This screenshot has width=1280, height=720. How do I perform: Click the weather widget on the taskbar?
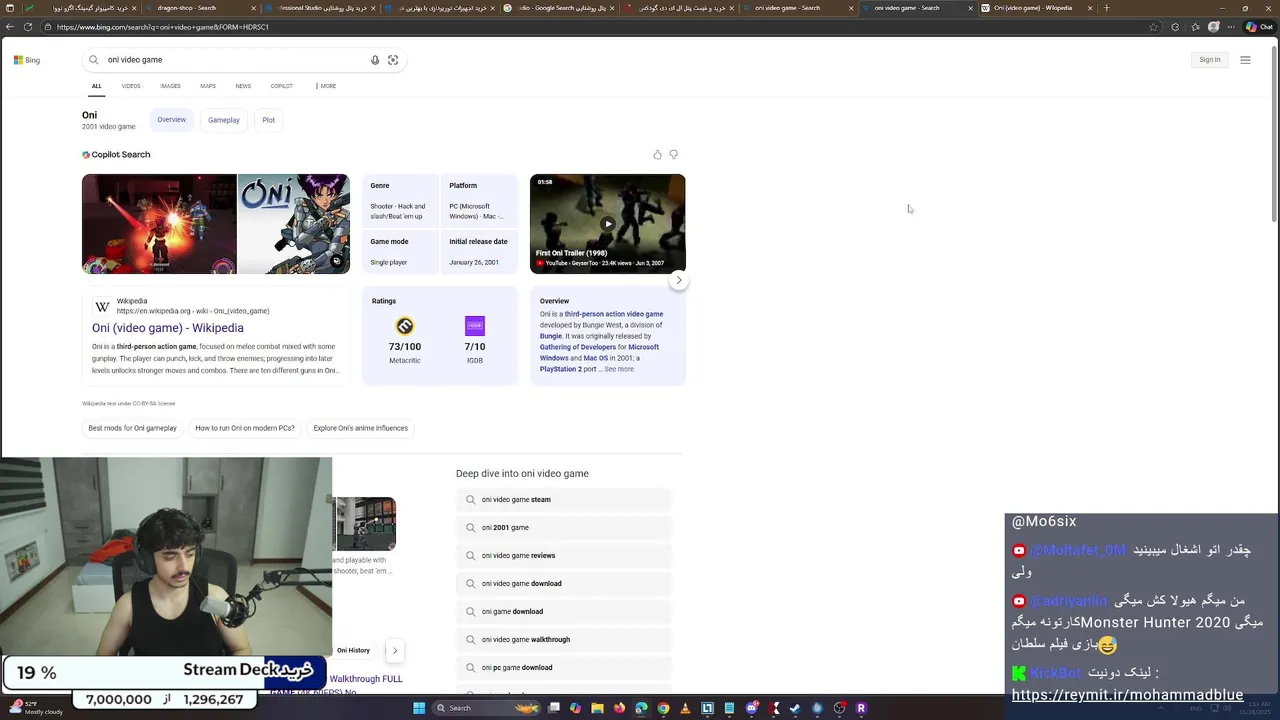pyautogui.click(x=35, y=708)
